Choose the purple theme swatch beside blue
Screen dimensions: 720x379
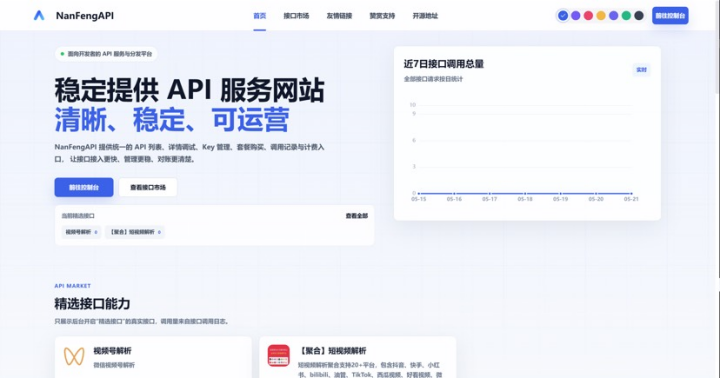[575, 16]
